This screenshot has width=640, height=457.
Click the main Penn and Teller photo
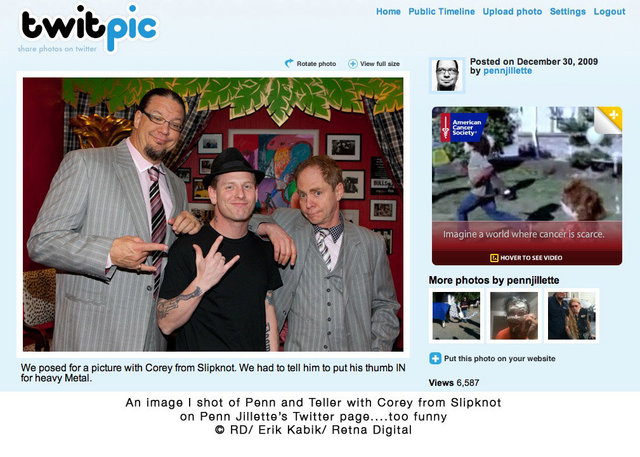click(x=213, y=214)
